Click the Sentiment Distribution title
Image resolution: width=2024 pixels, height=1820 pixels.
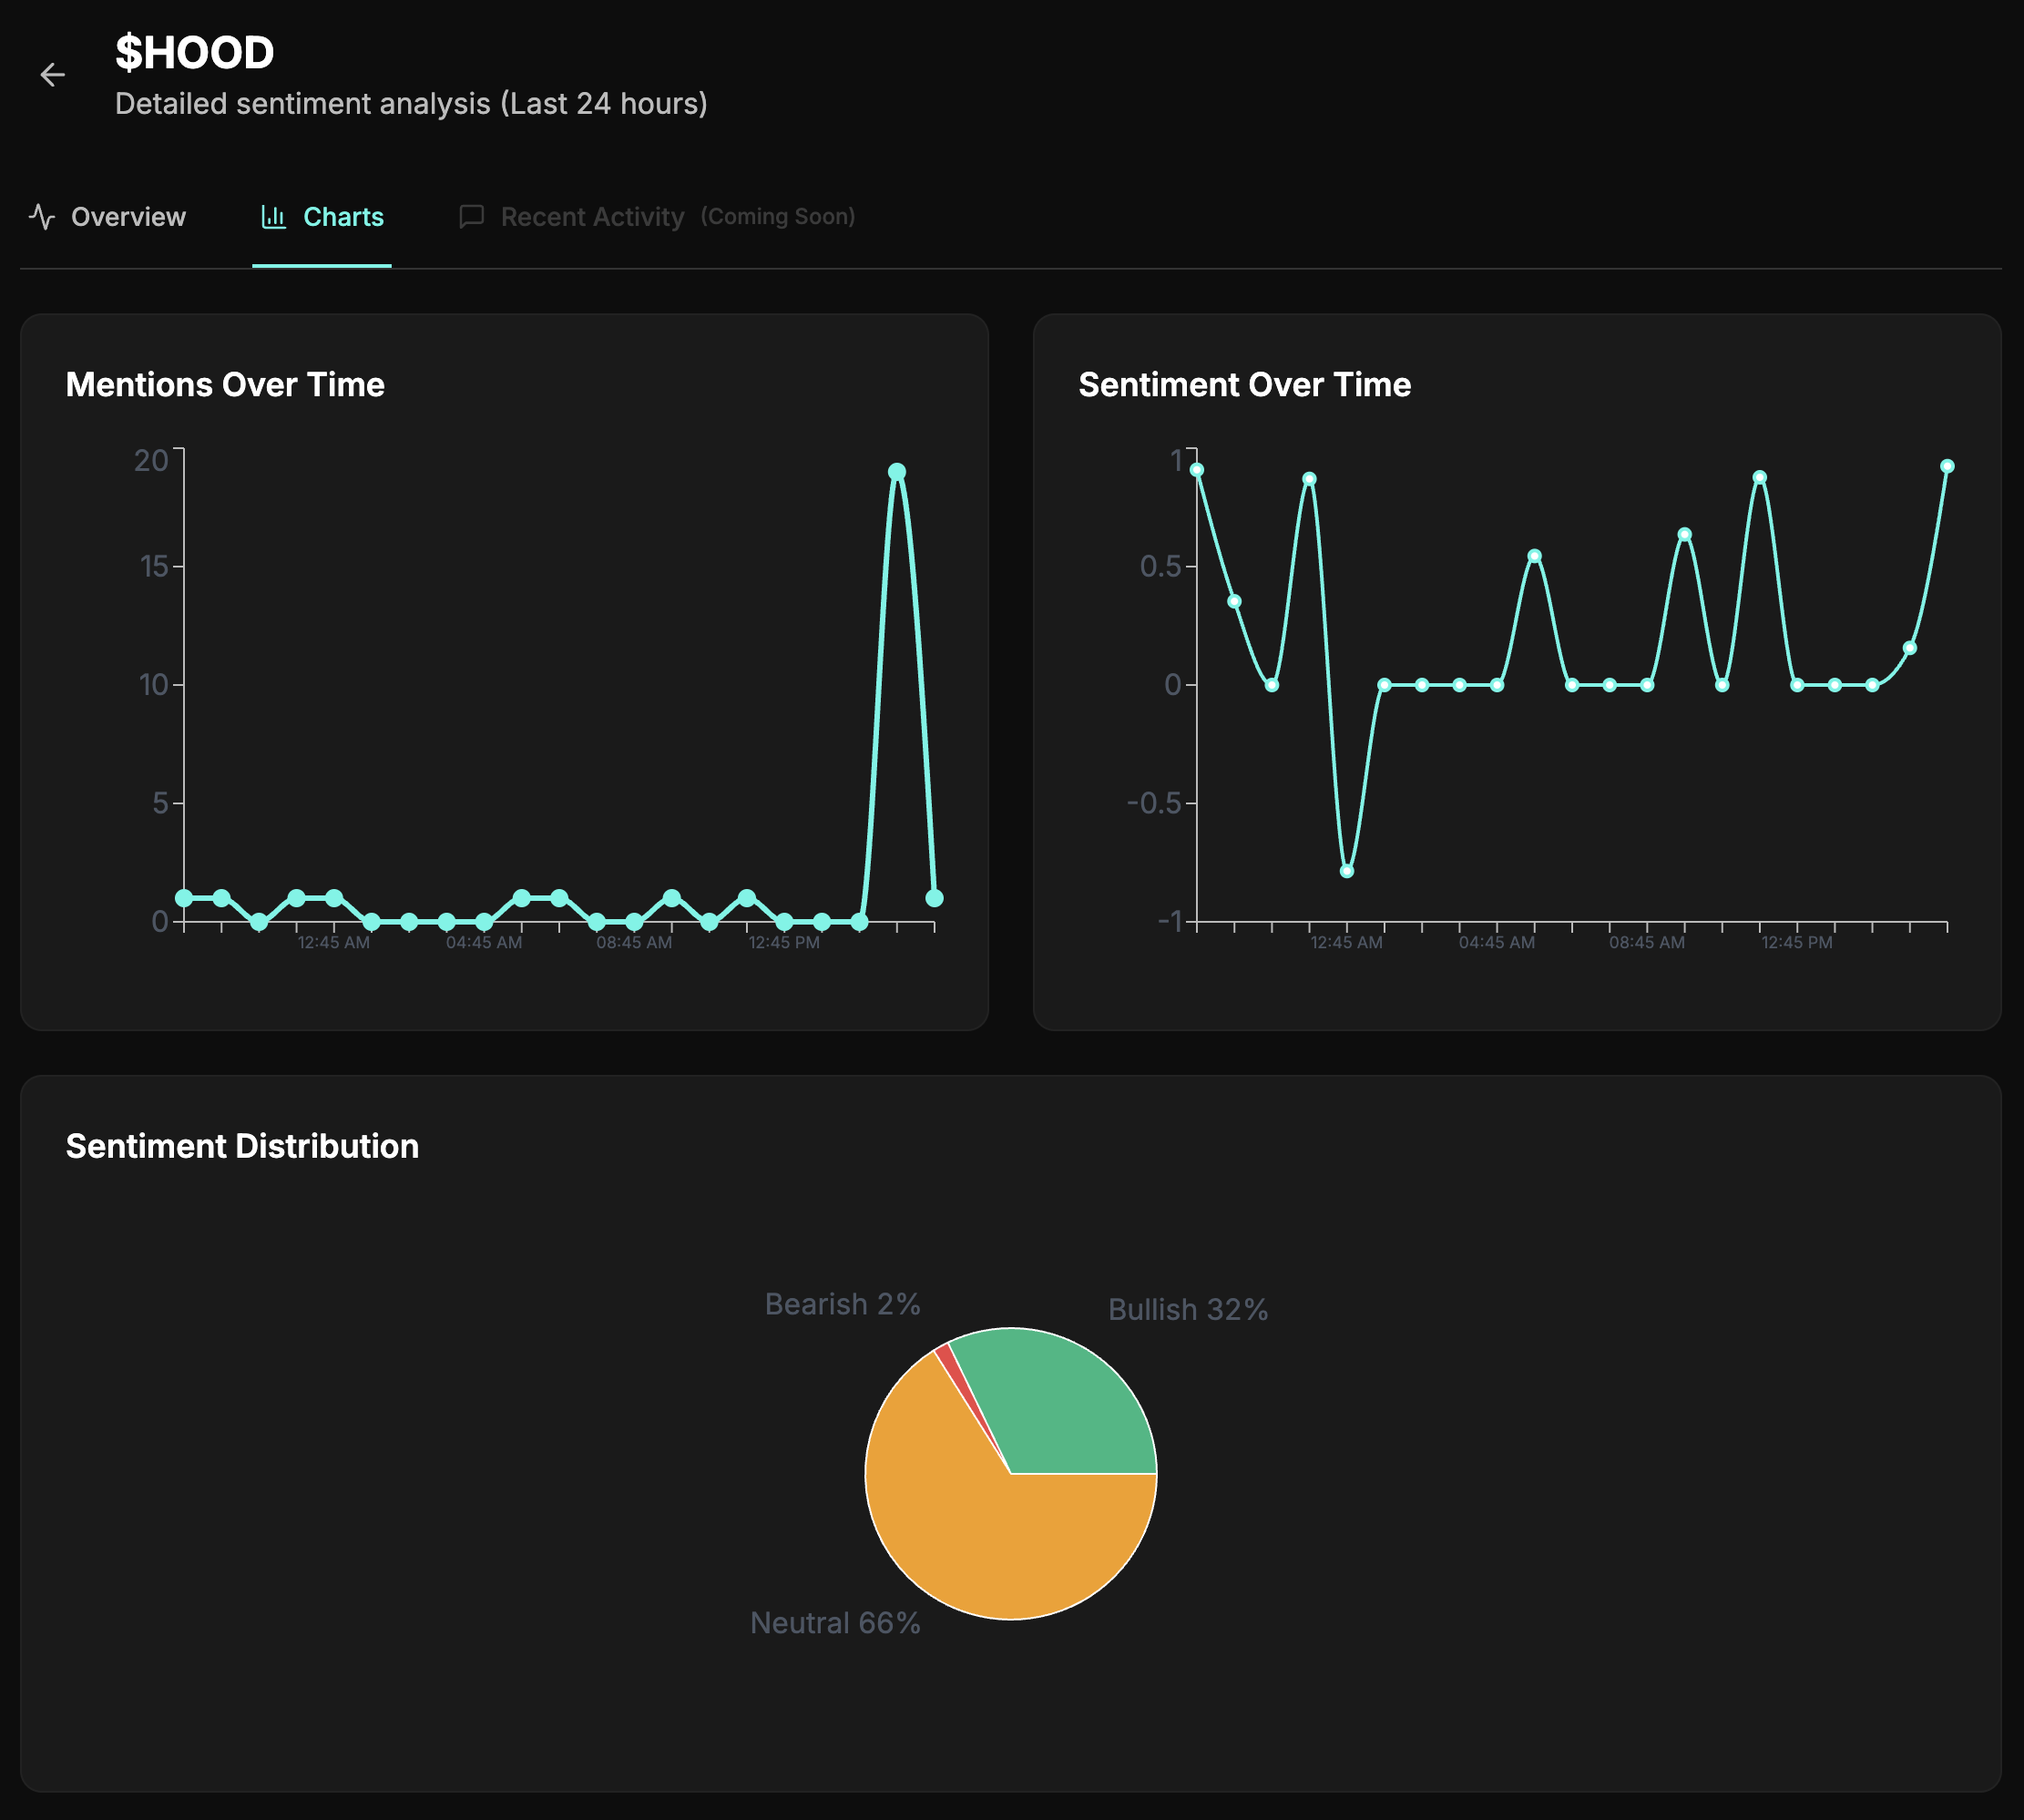[x=242, y=1146]
